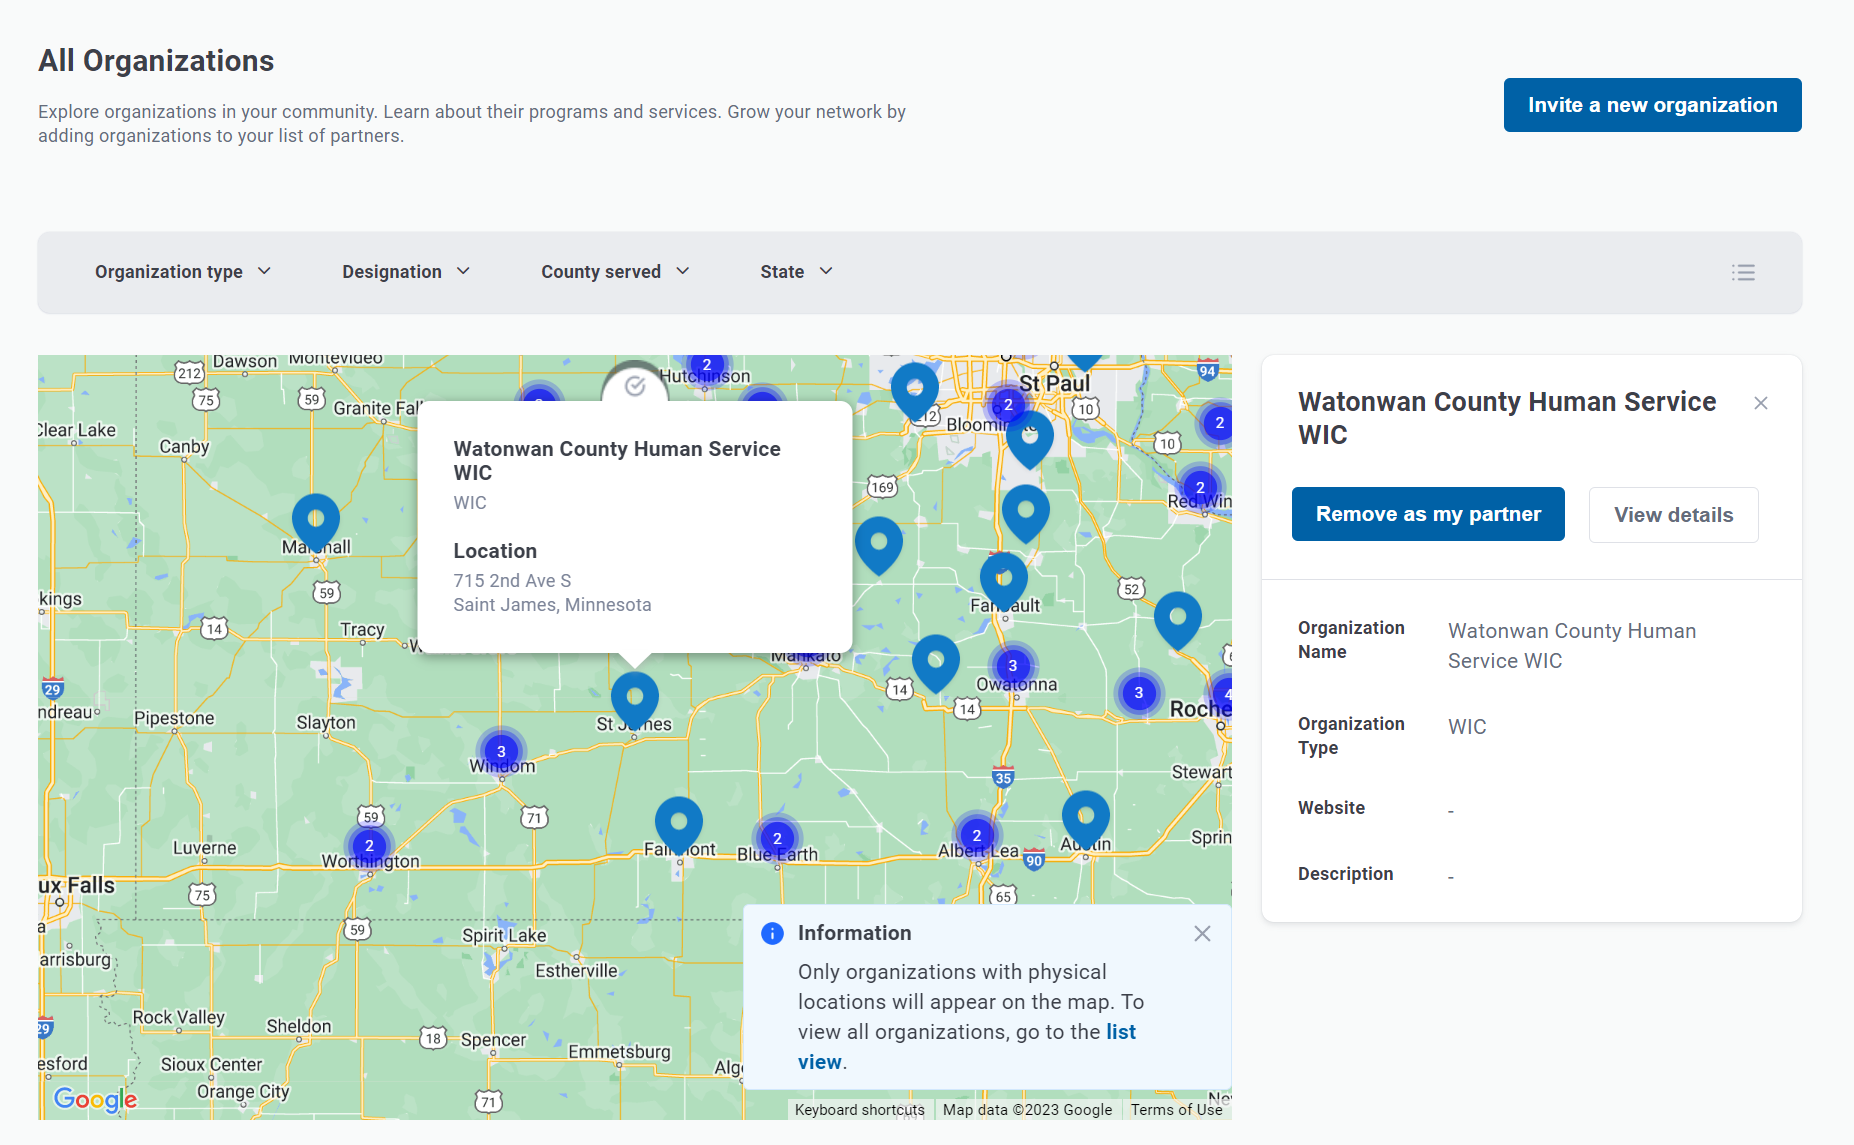The image size is (1854, 1145).
Task: Click the map pin at Fairmont
Action: click(678, 822)
